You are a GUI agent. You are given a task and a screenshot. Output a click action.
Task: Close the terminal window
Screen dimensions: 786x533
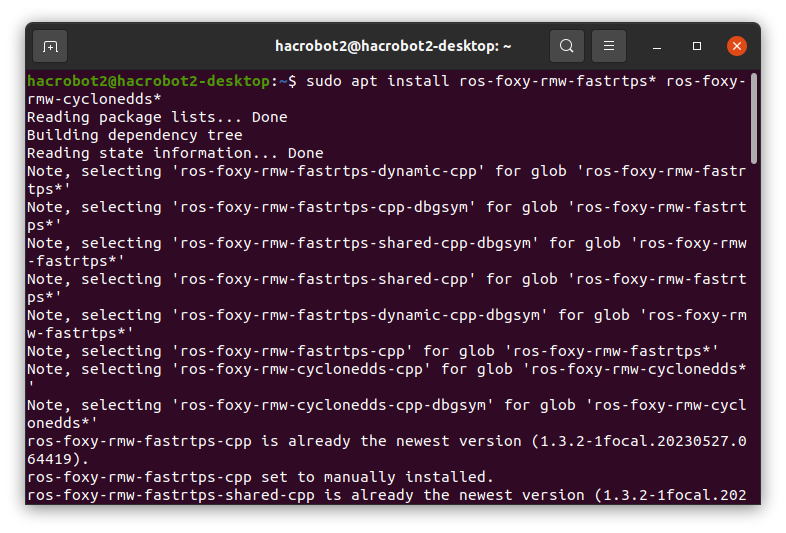tap(736, 46)
